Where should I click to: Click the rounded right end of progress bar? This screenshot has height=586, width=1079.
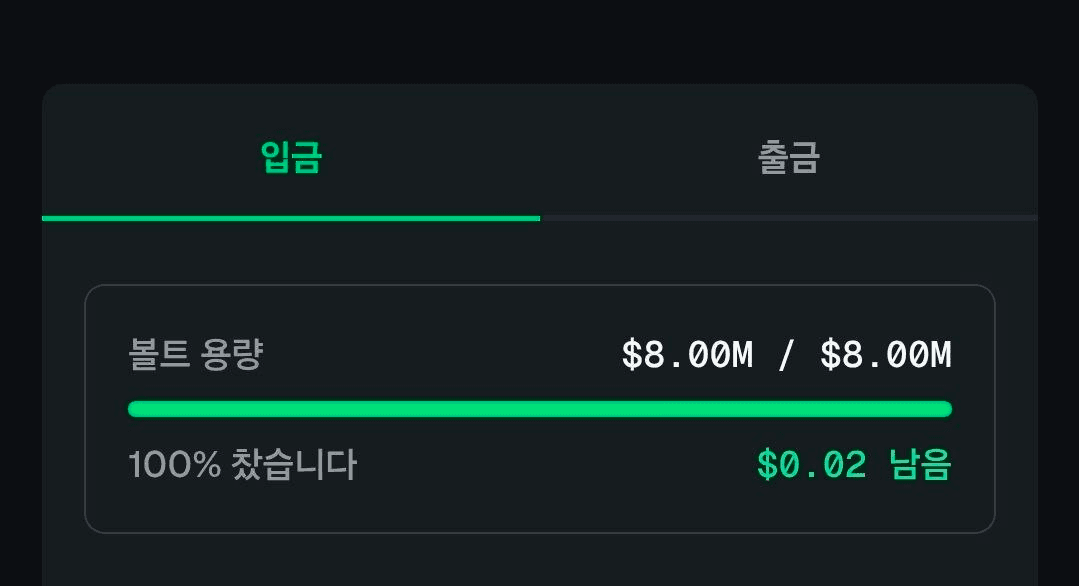point(946,409)
